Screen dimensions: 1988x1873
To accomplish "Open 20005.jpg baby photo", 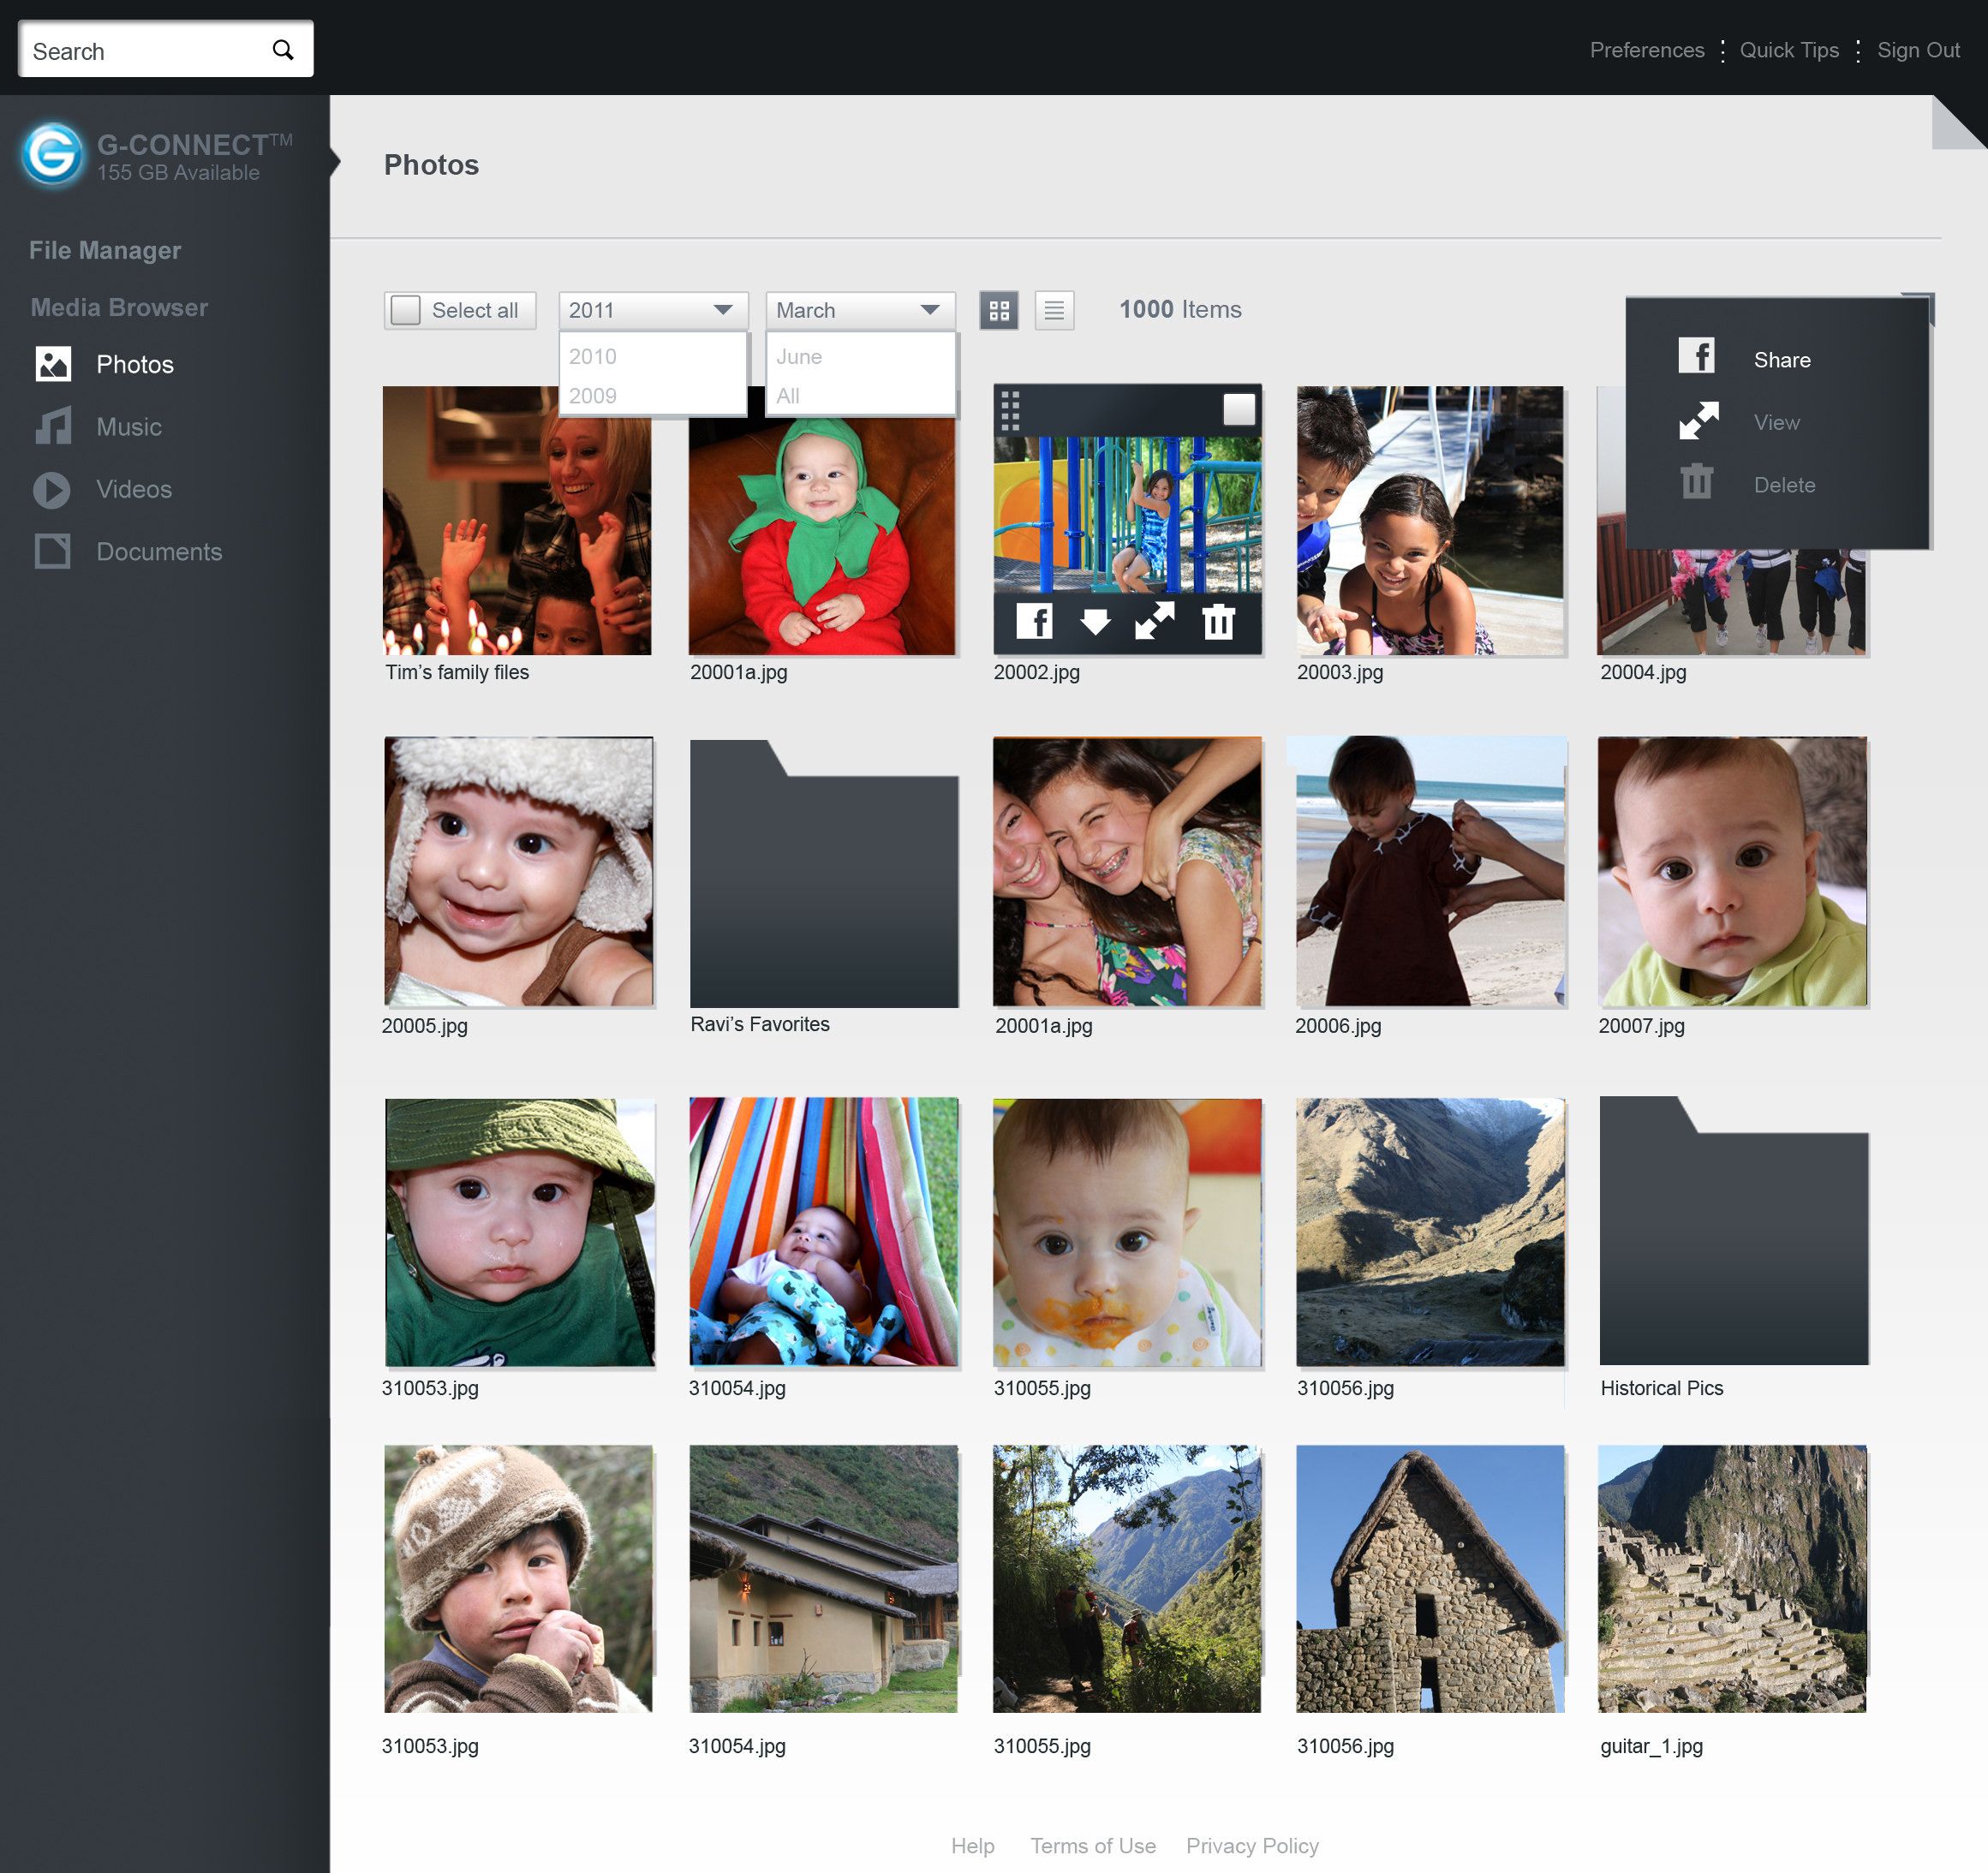I will 518,871.
